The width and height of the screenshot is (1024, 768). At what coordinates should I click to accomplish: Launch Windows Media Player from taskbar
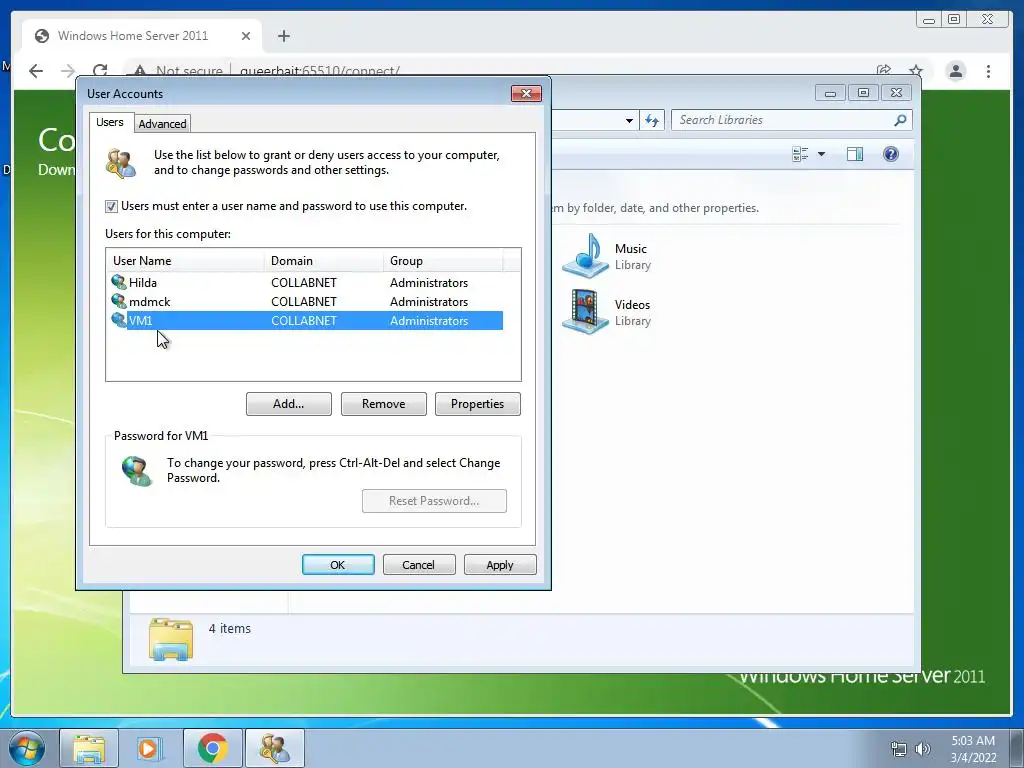(x=150, y=748)
